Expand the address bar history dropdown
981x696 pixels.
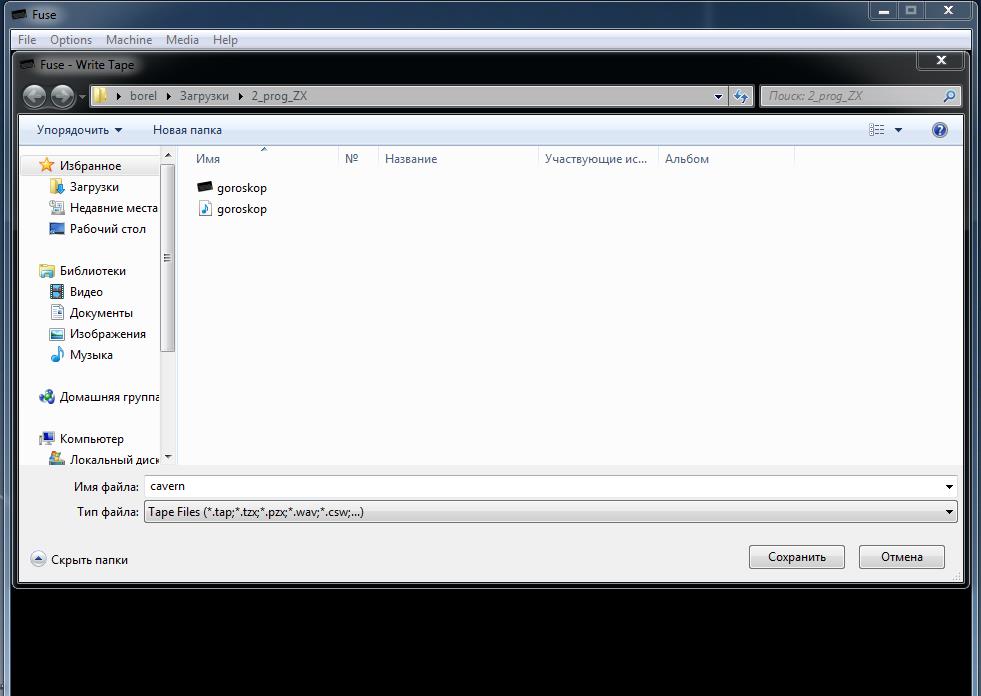(718, 97)
